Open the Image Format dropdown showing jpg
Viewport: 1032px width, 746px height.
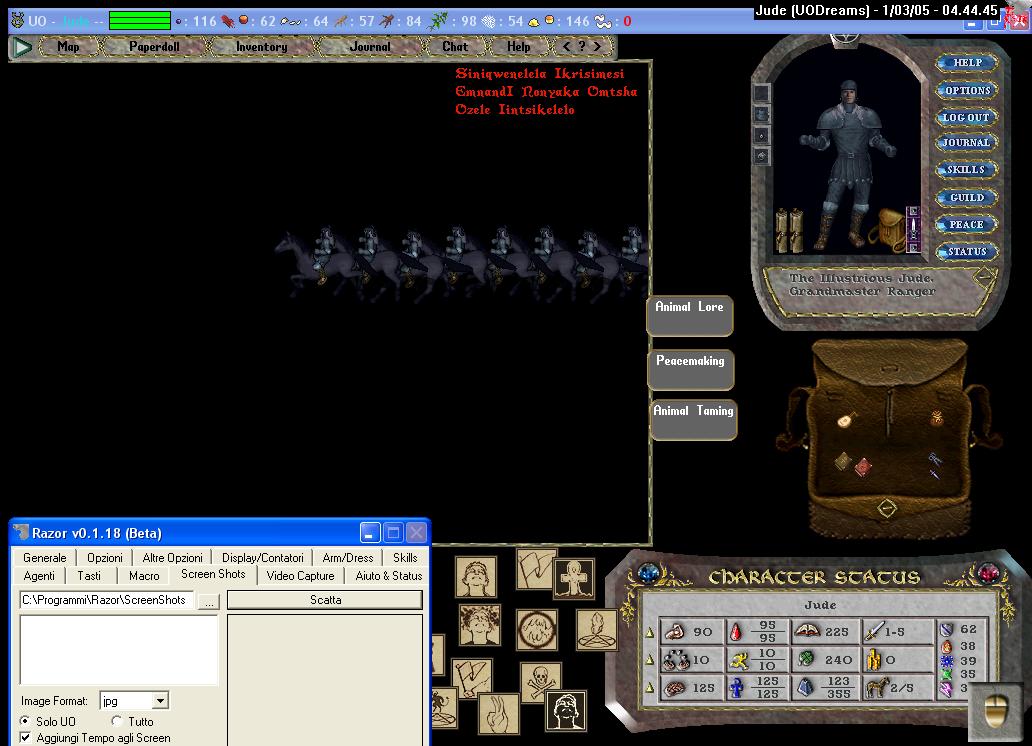coord(134,701)
